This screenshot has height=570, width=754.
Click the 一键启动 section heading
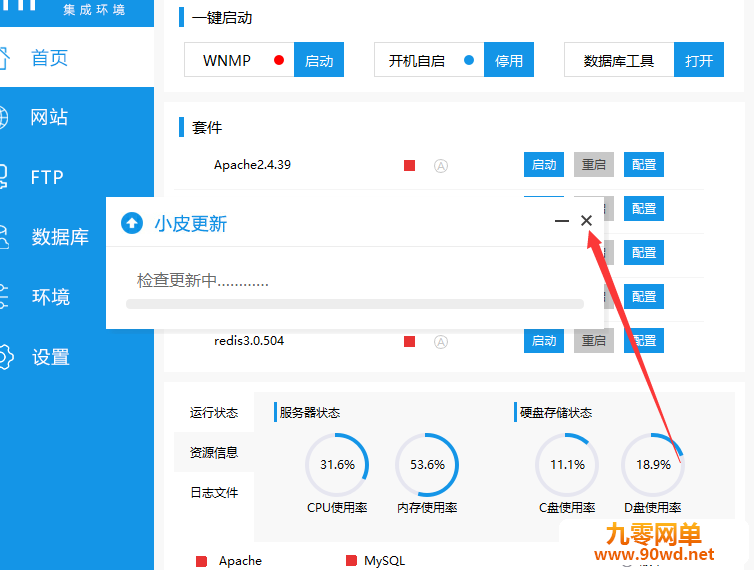pyautogui.click(x=222, y=18)
